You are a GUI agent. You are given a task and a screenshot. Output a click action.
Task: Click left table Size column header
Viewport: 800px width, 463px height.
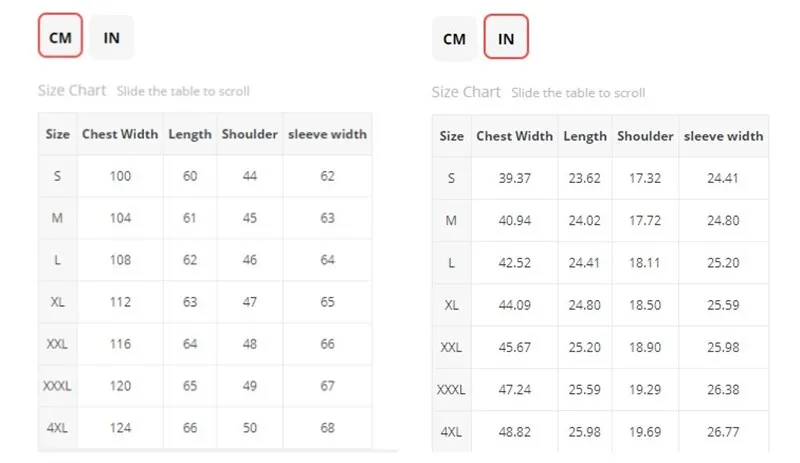point(58,134)
